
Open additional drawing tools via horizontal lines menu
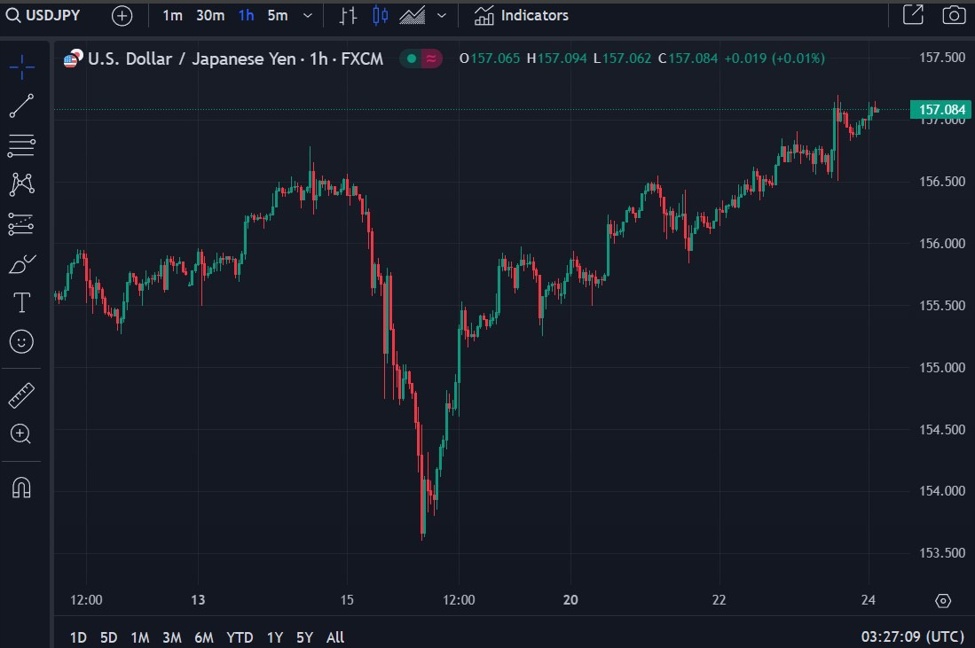pyautogui.click(x=21, y=145)
